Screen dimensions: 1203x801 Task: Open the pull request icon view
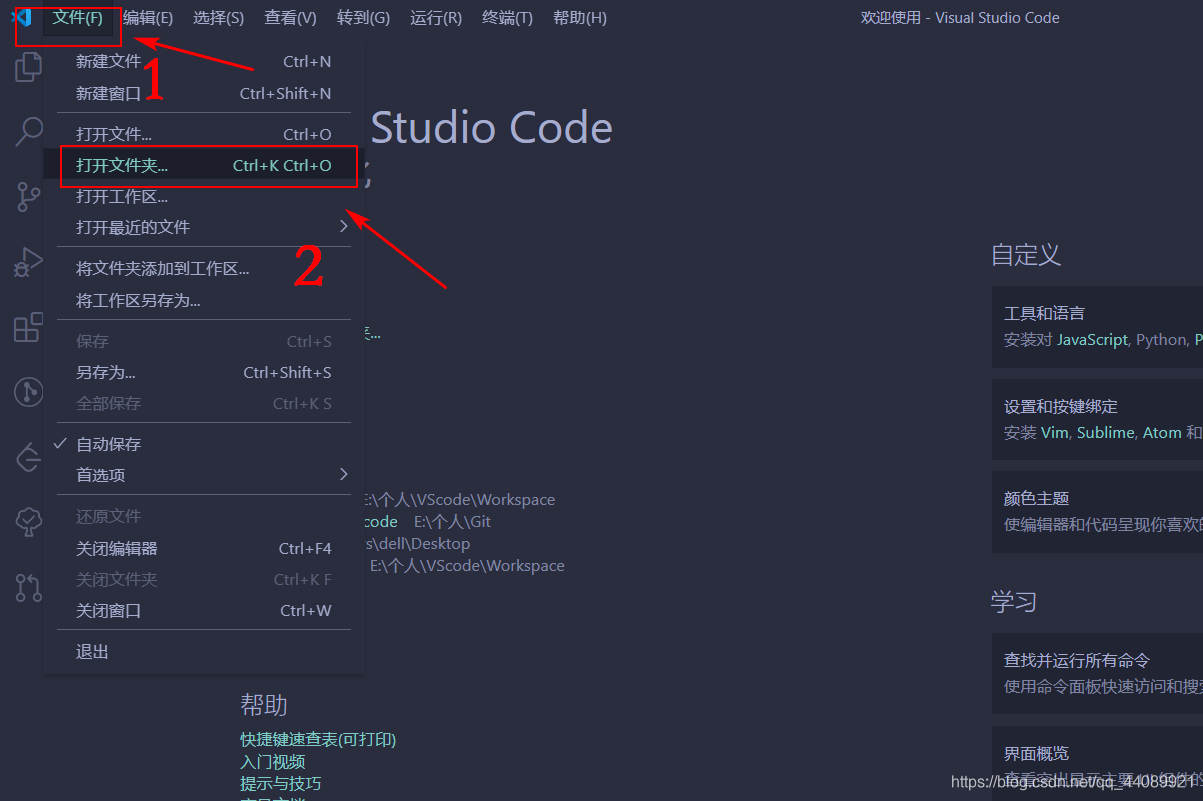click(x=28, y=587)
